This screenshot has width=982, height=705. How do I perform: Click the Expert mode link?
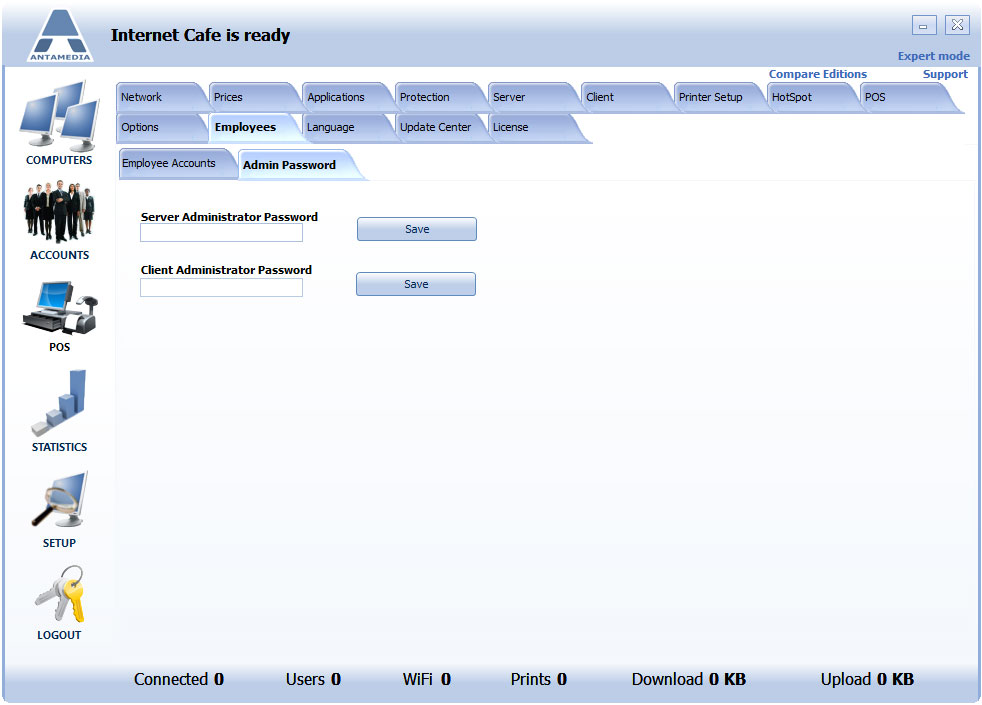(933, 56)
